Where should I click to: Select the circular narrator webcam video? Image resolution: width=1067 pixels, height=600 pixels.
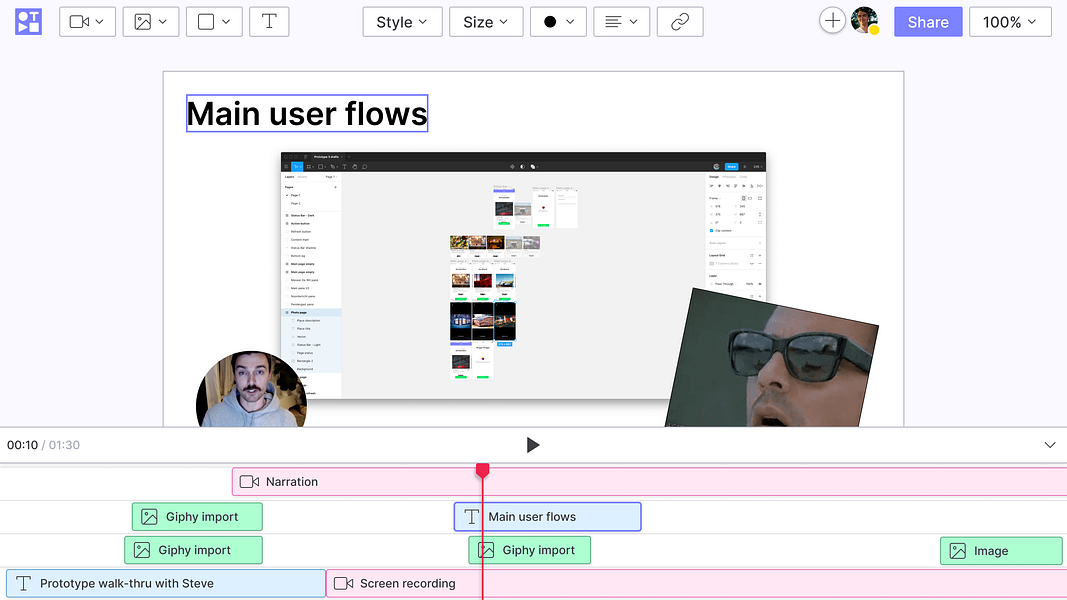click(251, 389)
